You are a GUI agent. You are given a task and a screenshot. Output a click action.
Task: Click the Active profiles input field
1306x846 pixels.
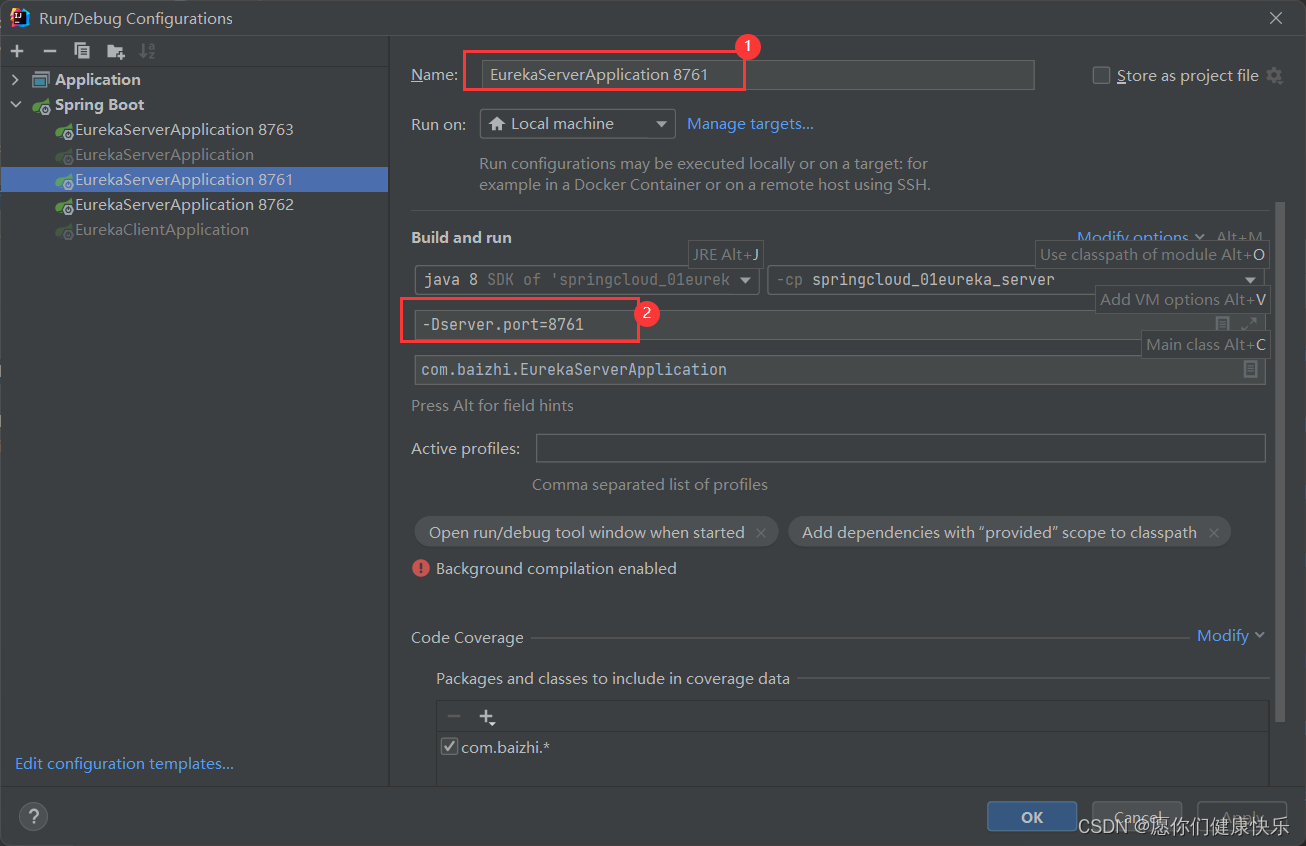(x=901, y=448)
